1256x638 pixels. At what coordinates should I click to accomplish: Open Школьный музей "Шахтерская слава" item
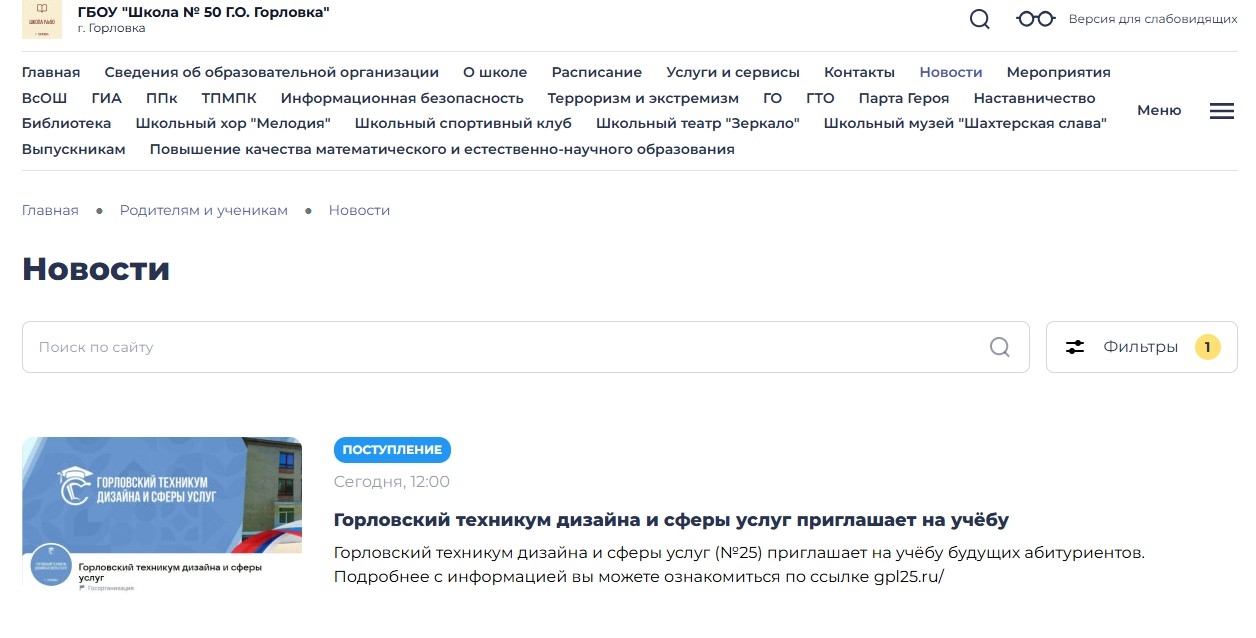pos(965,123)
